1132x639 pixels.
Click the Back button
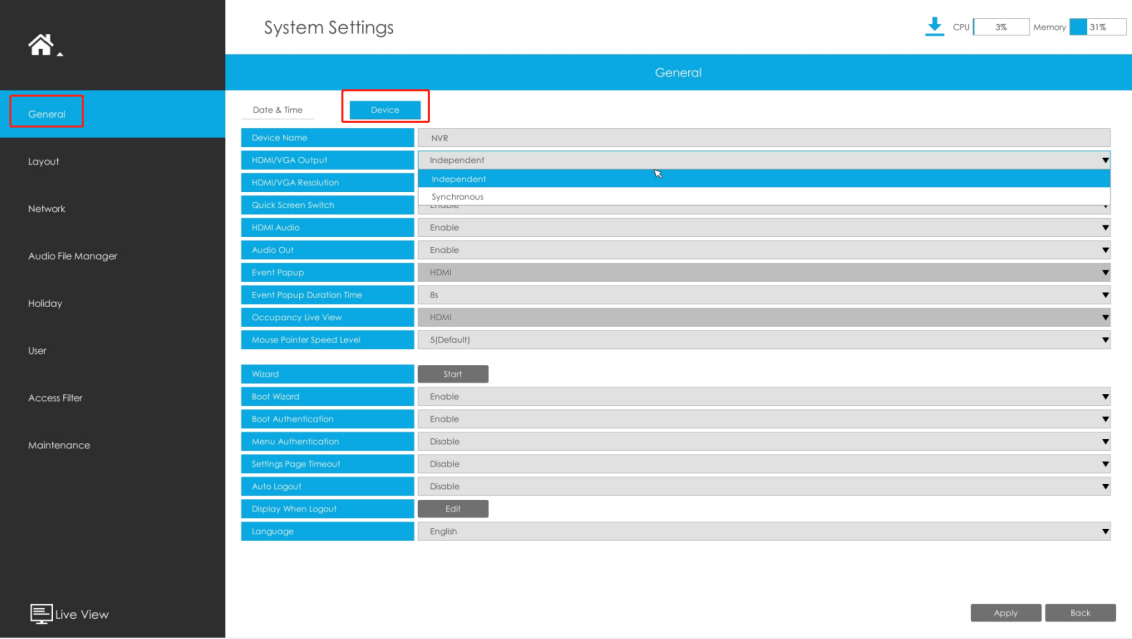pos(1080,612)
